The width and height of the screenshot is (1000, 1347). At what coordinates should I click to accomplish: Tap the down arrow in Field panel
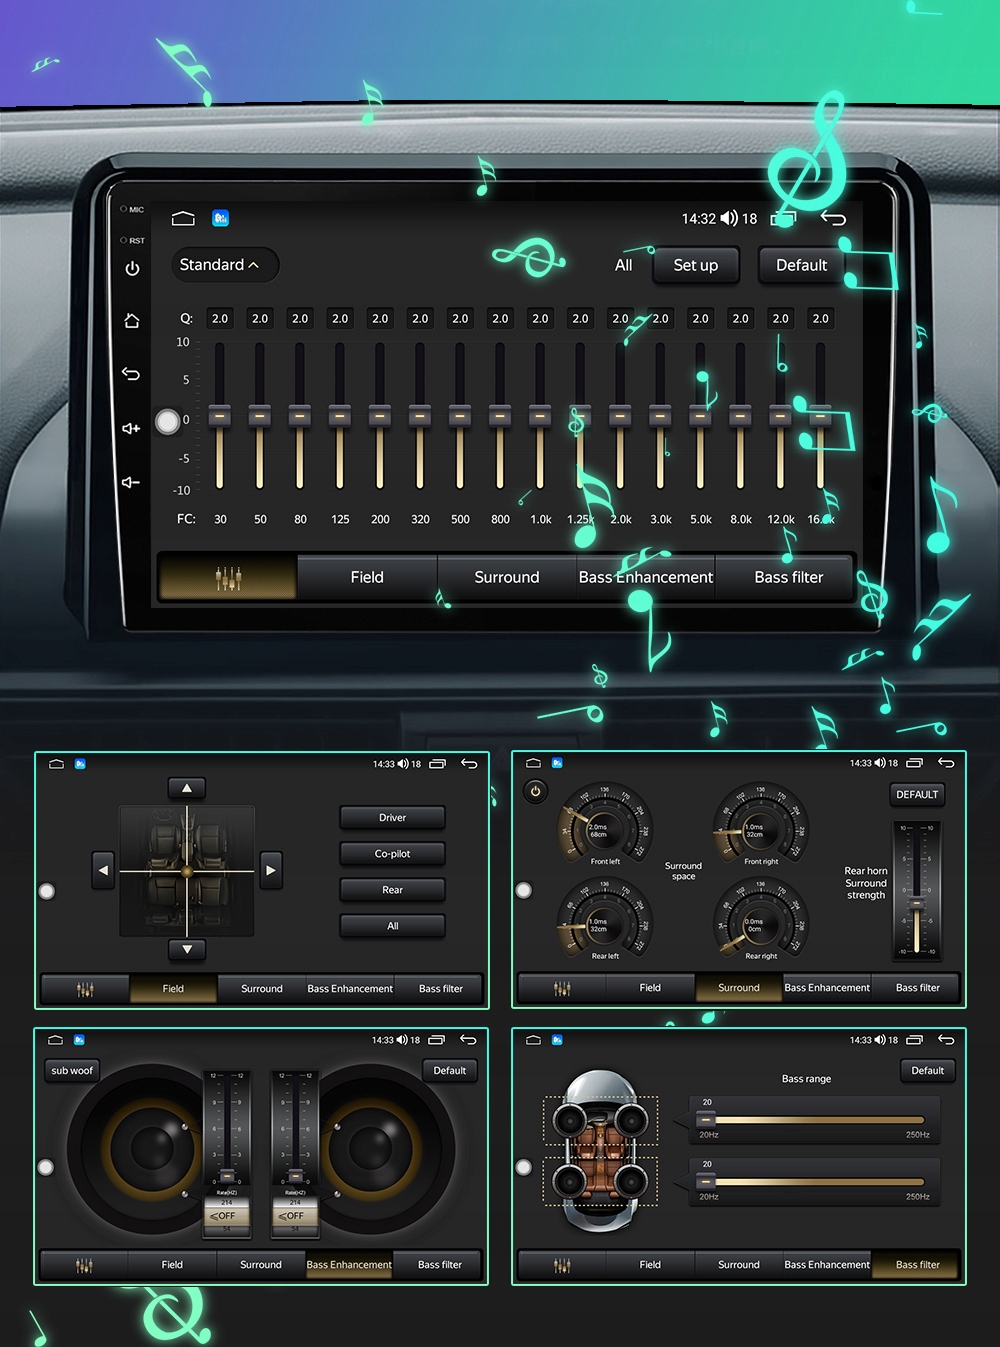tap(187, 948)
